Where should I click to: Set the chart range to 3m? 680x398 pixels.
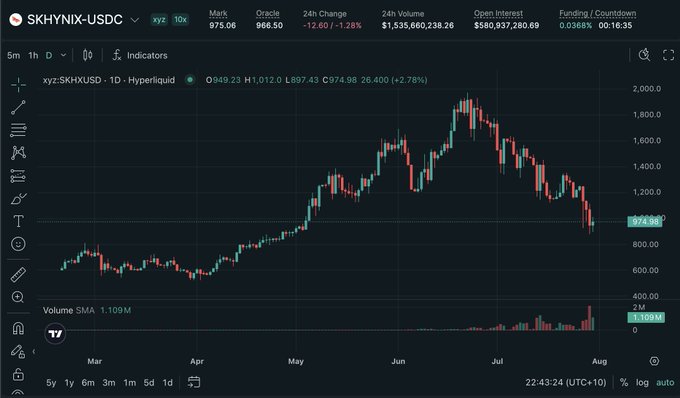point(109,382)
